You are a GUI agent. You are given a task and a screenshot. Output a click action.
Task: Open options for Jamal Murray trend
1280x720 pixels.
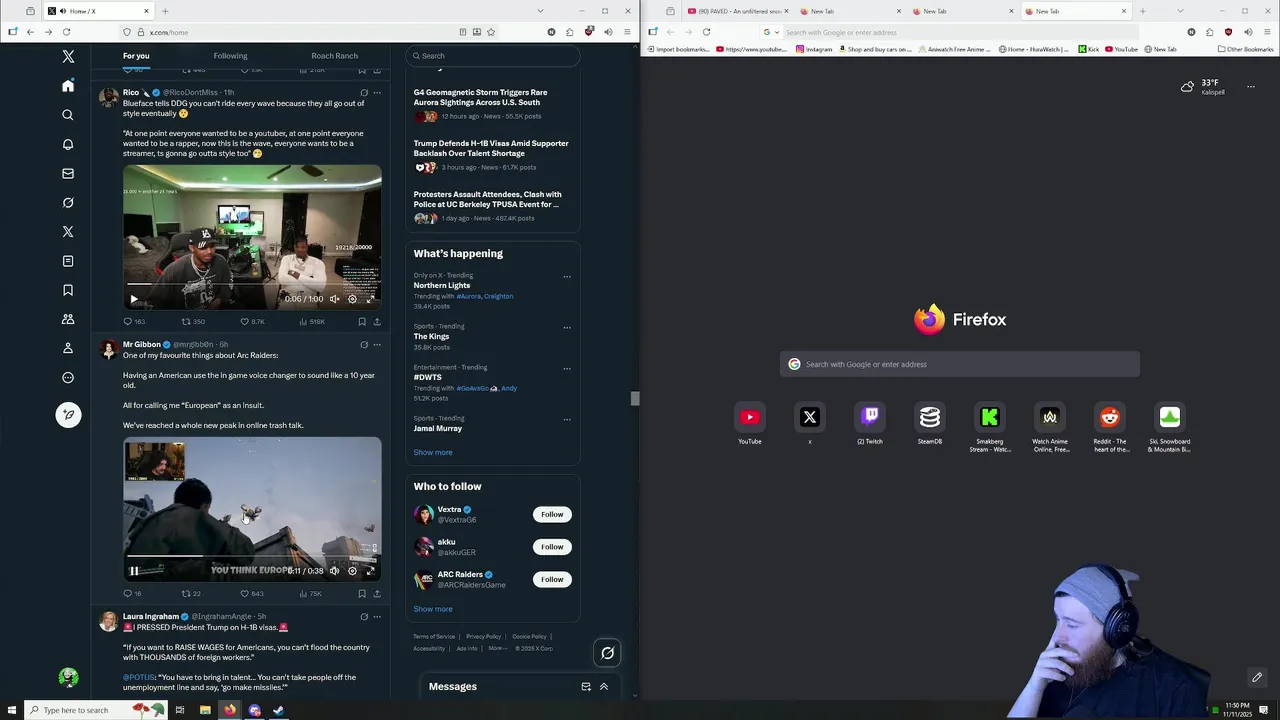pos(567,419)
